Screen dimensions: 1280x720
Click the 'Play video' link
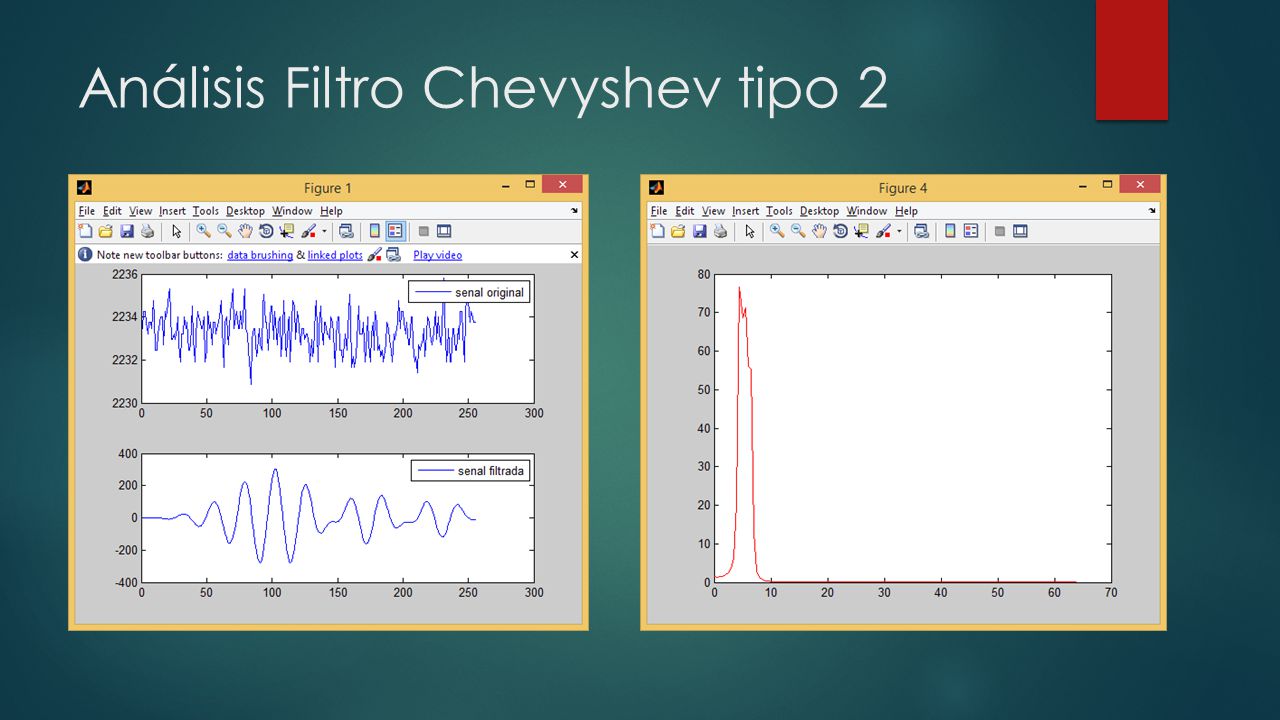coord(437,255)
